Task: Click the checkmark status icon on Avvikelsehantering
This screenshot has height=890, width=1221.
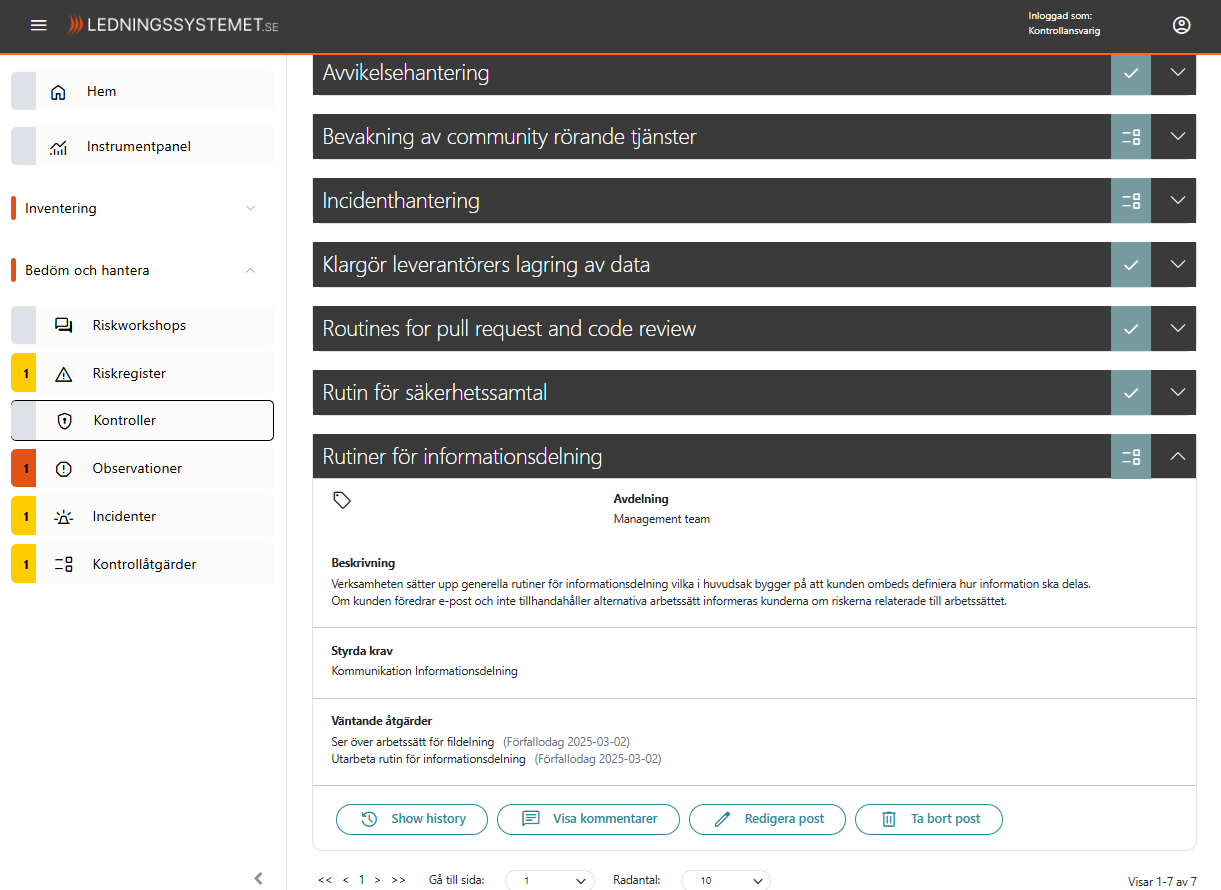Action: tap(1131, 73)
